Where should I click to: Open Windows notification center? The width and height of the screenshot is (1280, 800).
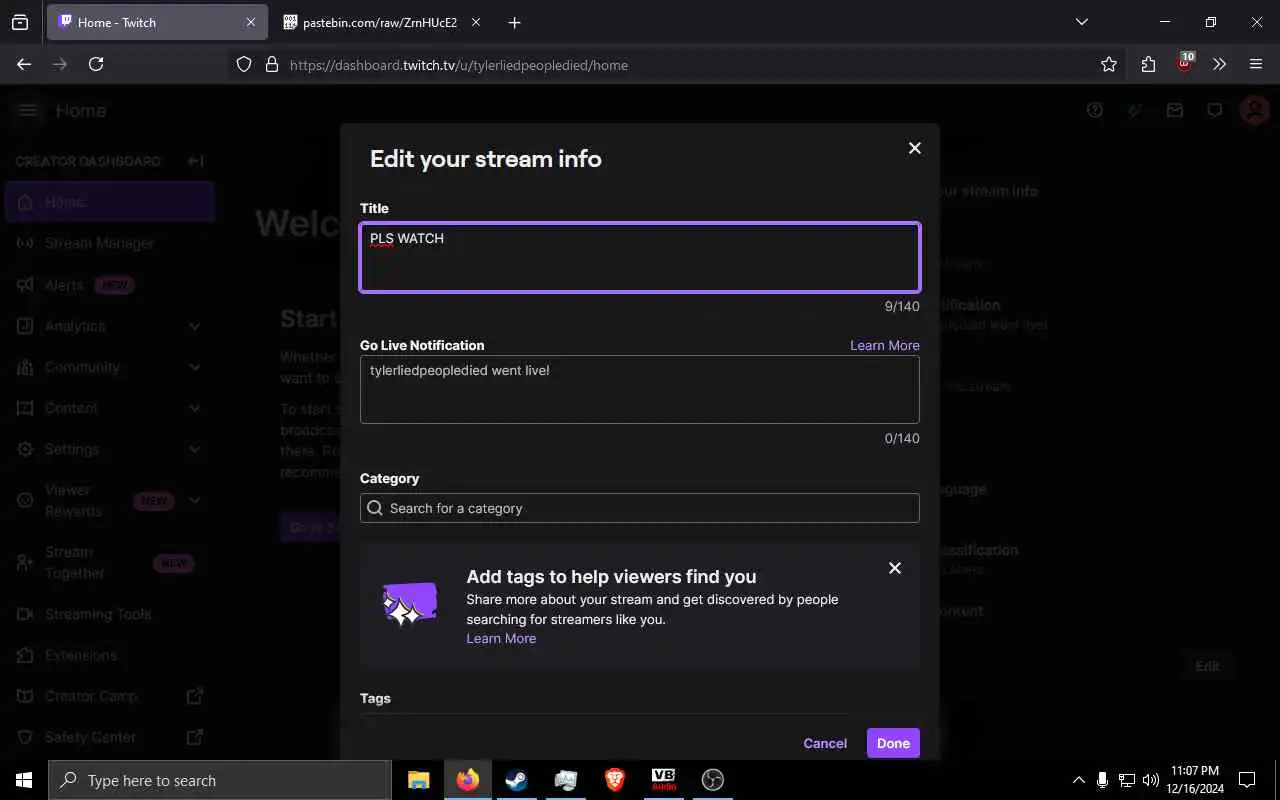pyautogui.click(x=1247, y=780)
